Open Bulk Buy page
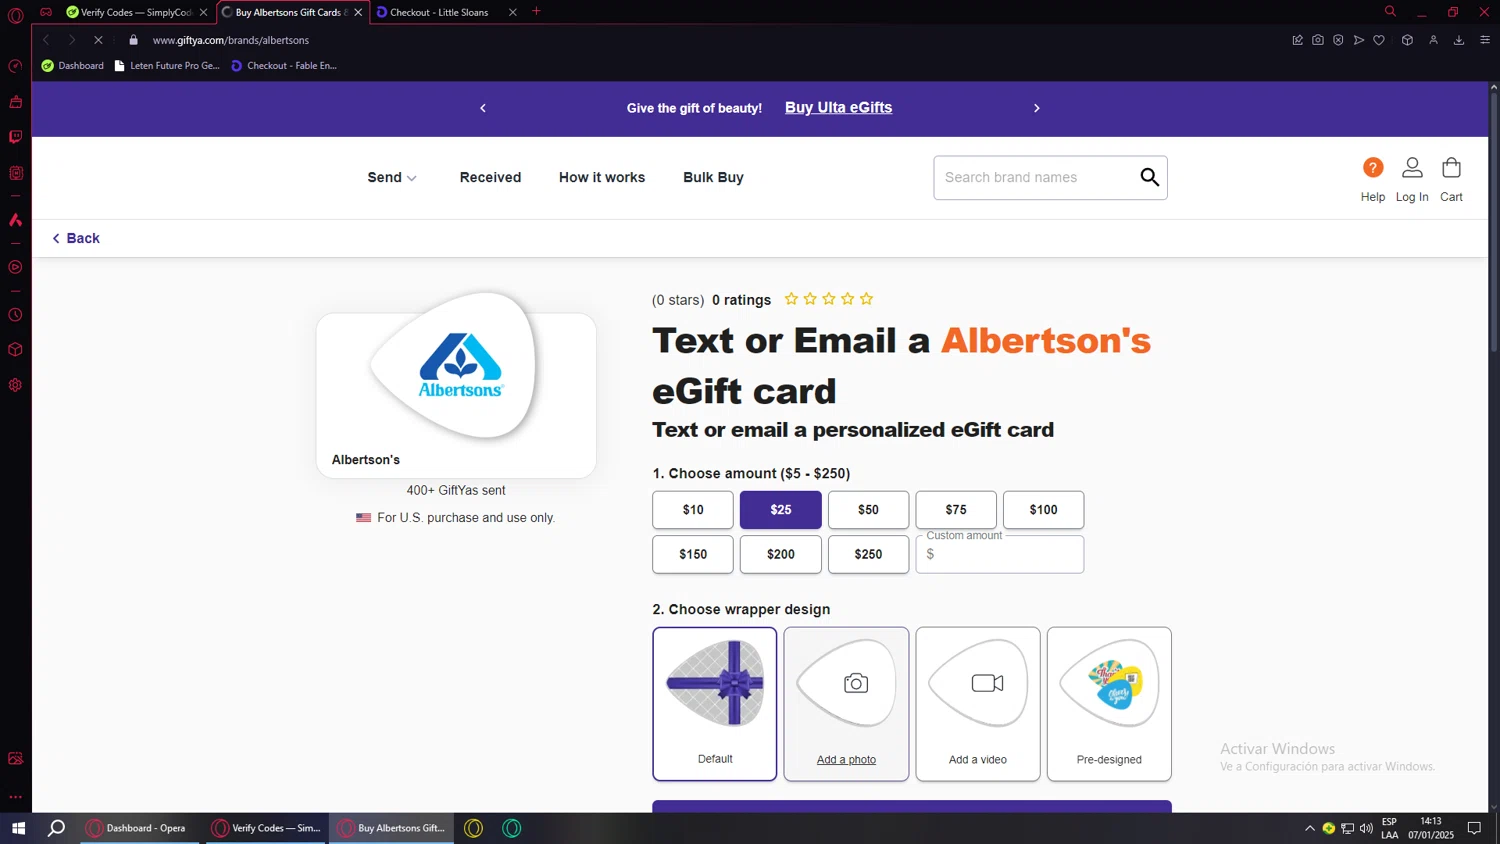This screenshot has width=1500, height=844. 713,177
